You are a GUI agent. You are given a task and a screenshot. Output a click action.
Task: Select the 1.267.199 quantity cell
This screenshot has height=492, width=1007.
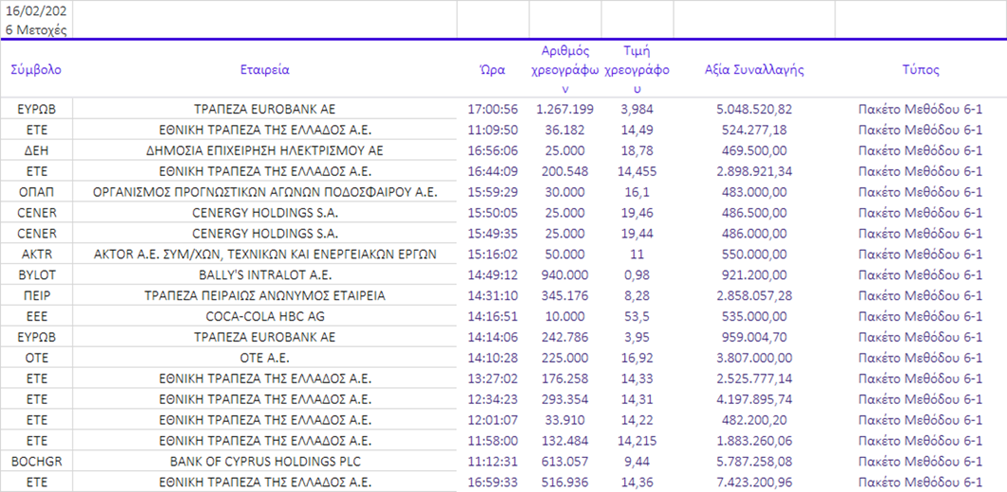[x=565, y=109]
